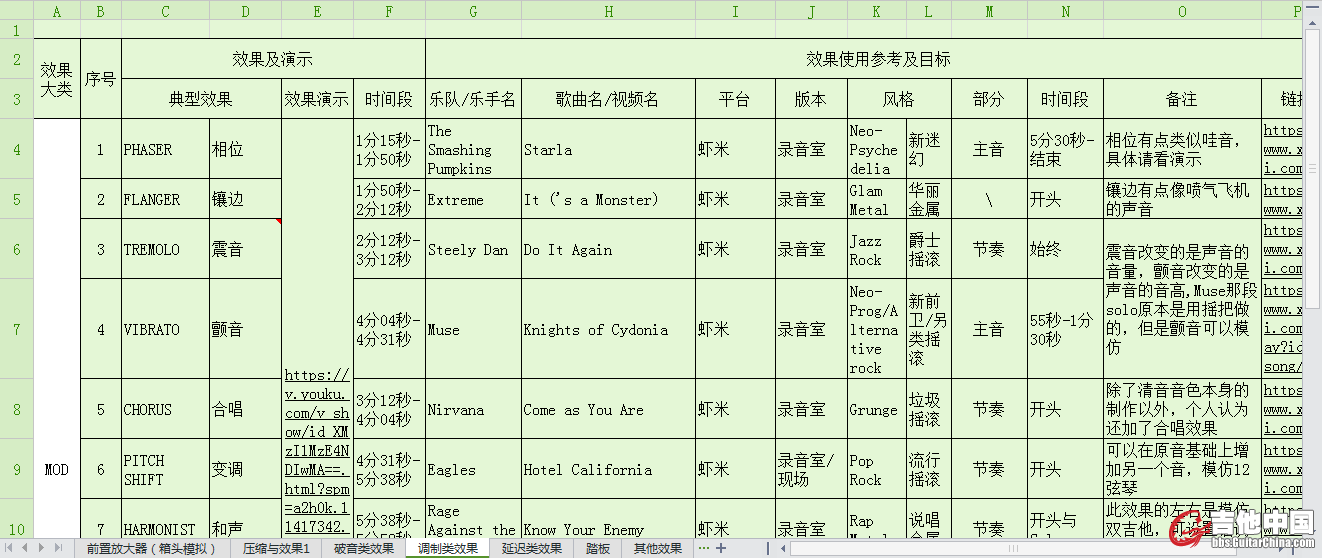Select row 7 header
The image size is (1322, 558).
(16, 329)
